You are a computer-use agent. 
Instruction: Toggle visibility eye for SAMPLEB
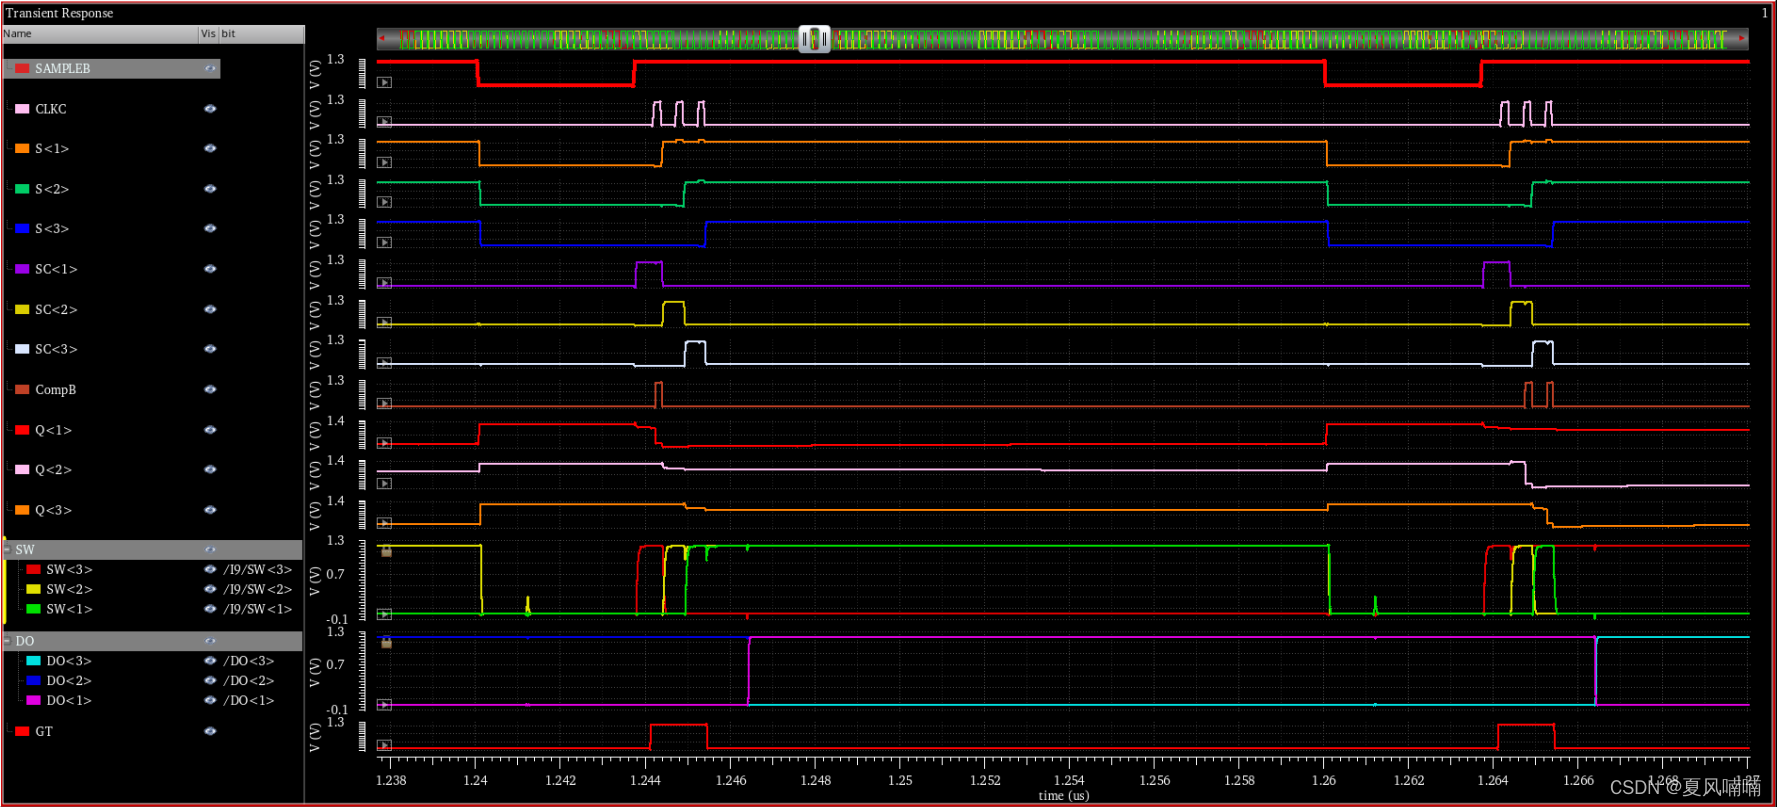click(210, 68)
